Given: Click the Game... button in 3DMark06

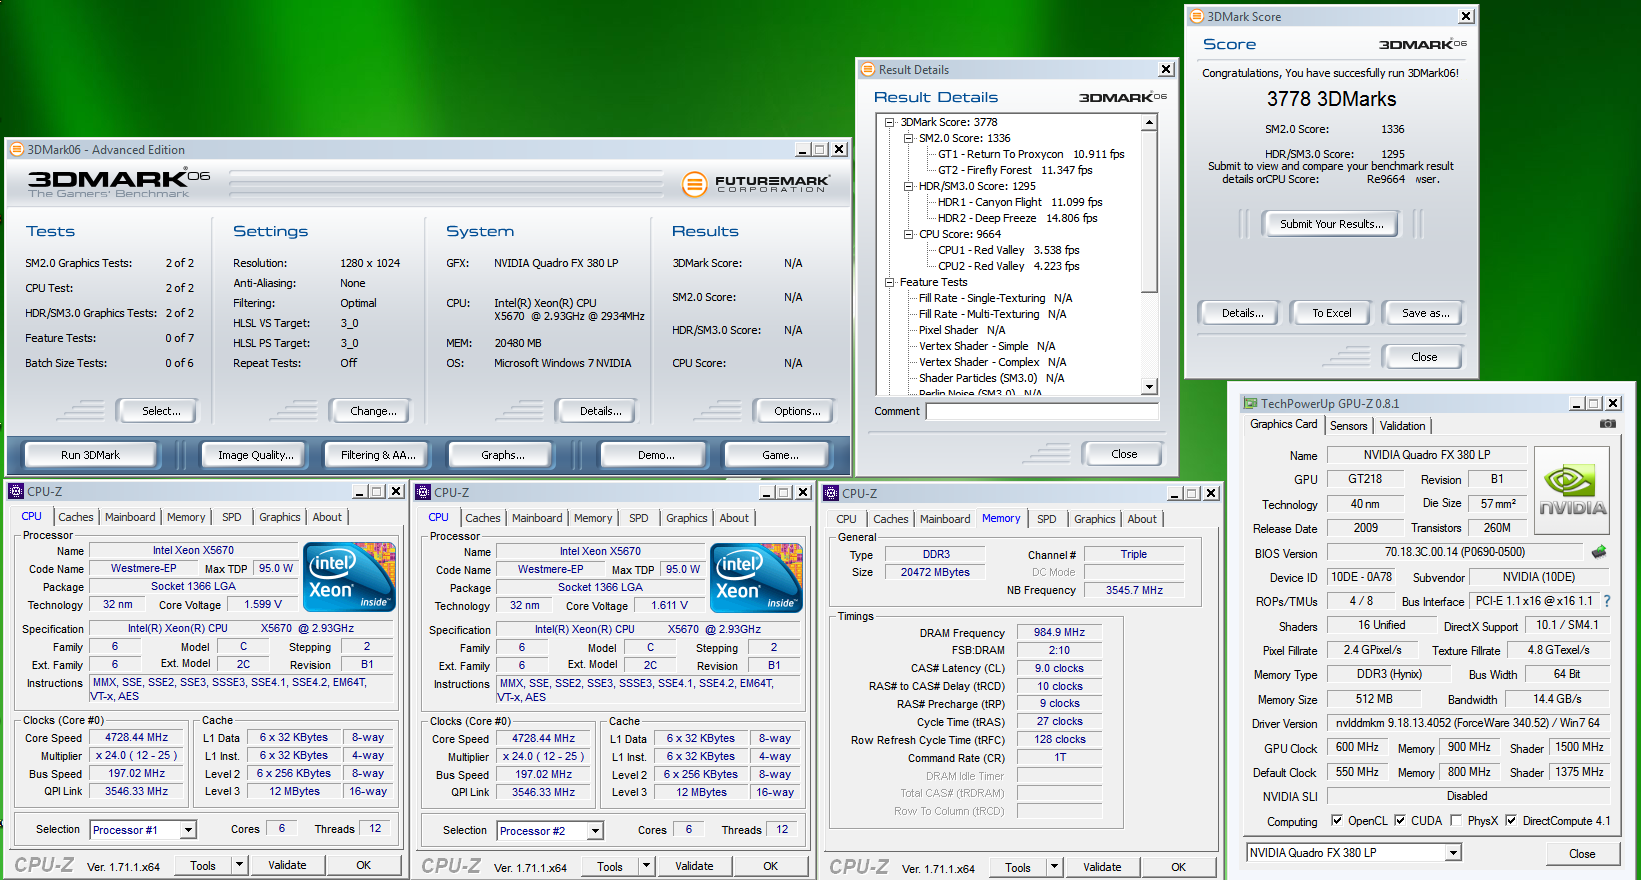Looking at the screenshot, I should 780,455.
